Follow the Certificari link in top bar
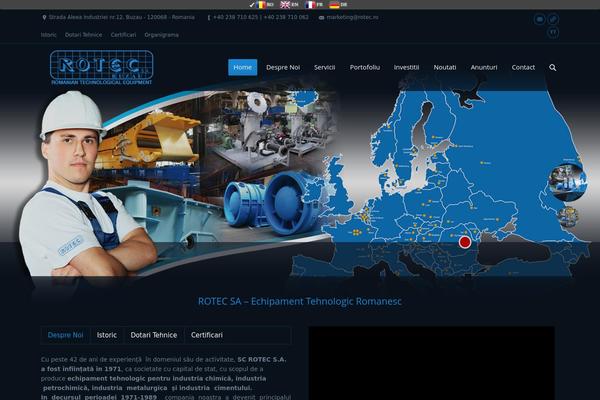 pos(123,35)
